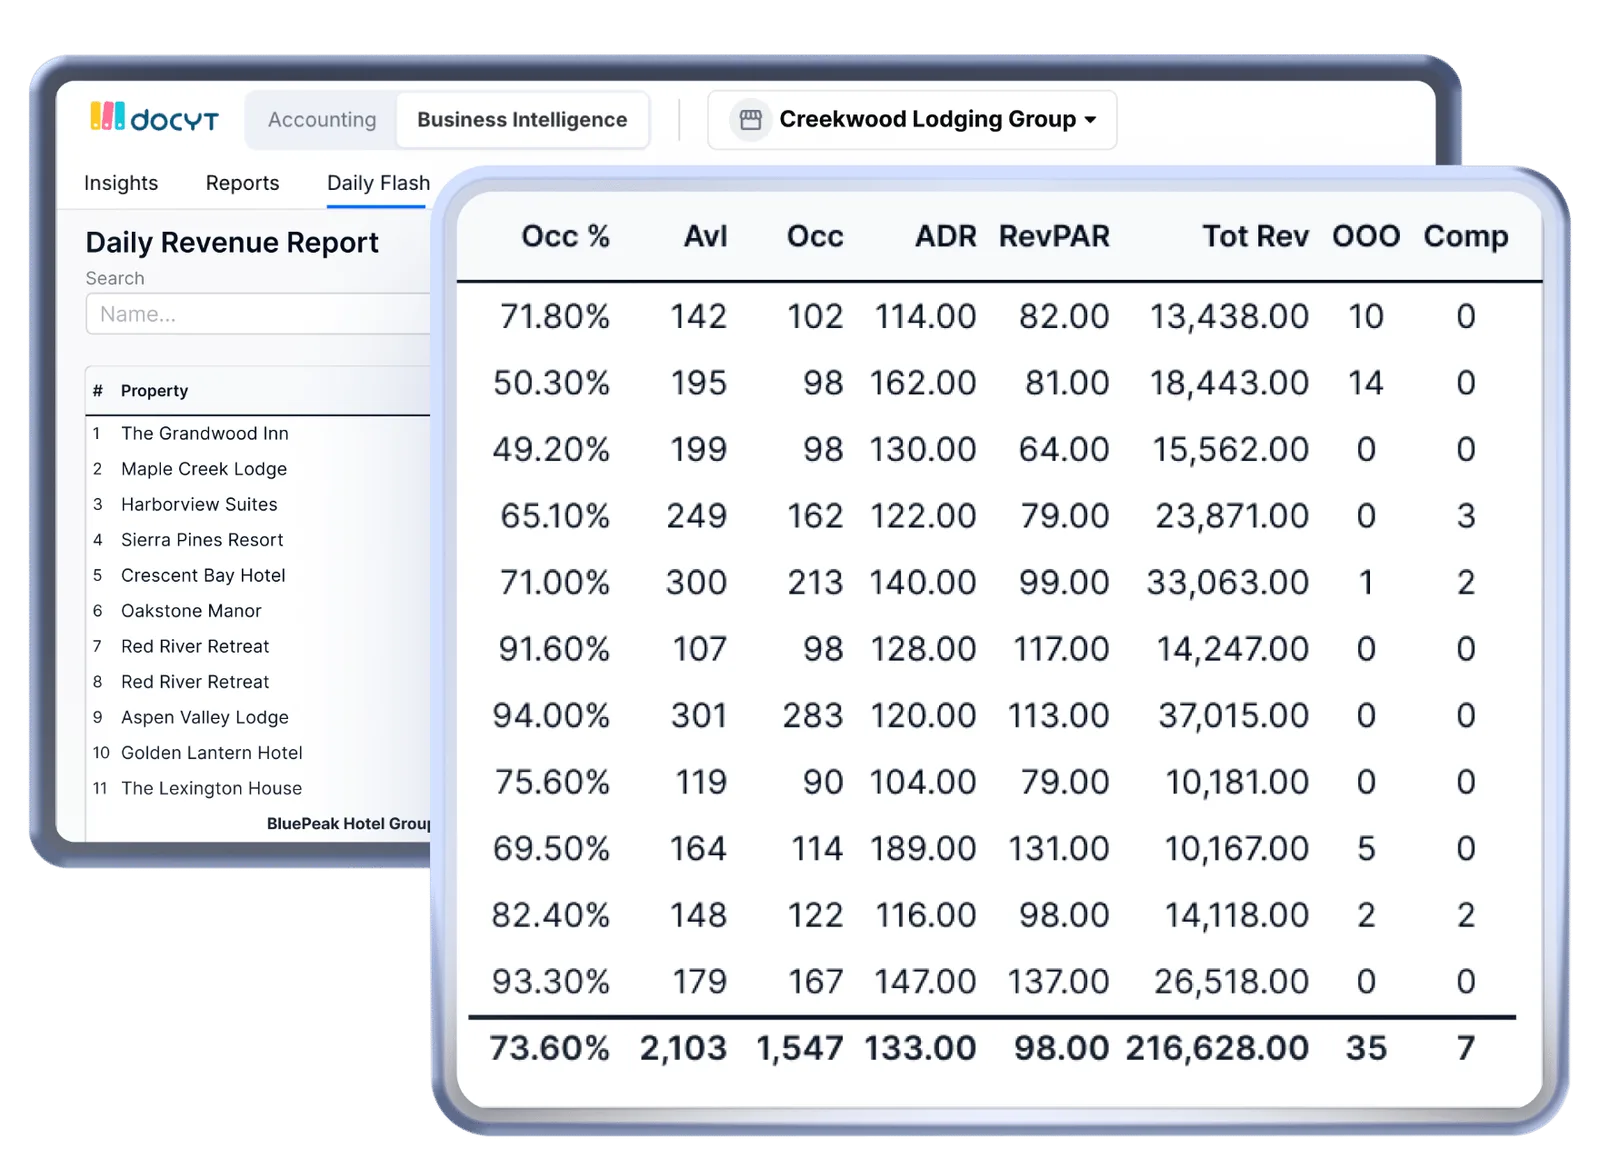Click the Occ % column header
The width and height of the screenshot is (1600, 1168).
coord(565,236)
